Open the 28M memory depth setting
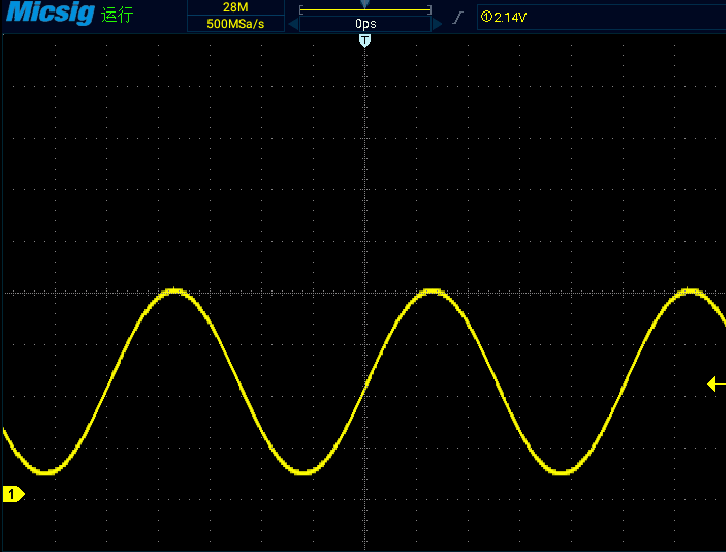Image resolution: width=726 pixels, height=552 pixels. pyautogui.click(x=236, y=7)
